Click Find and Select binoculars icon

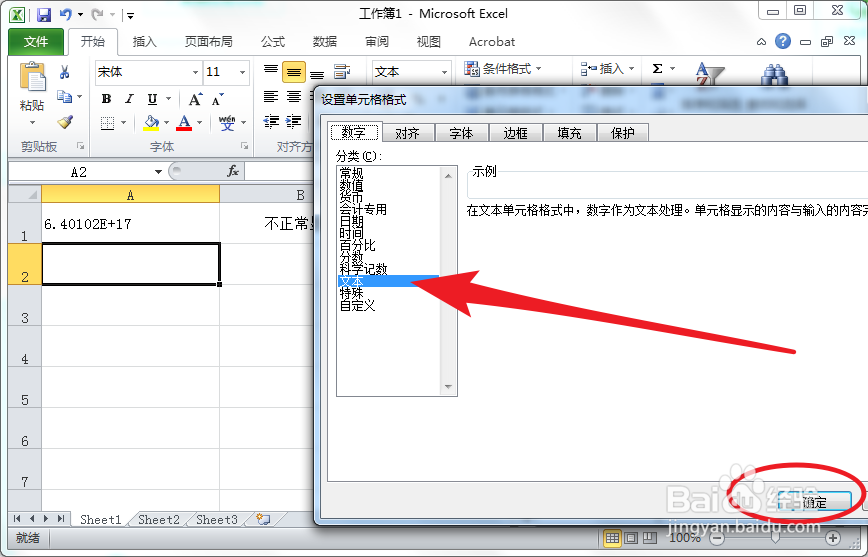pos(774,74)
